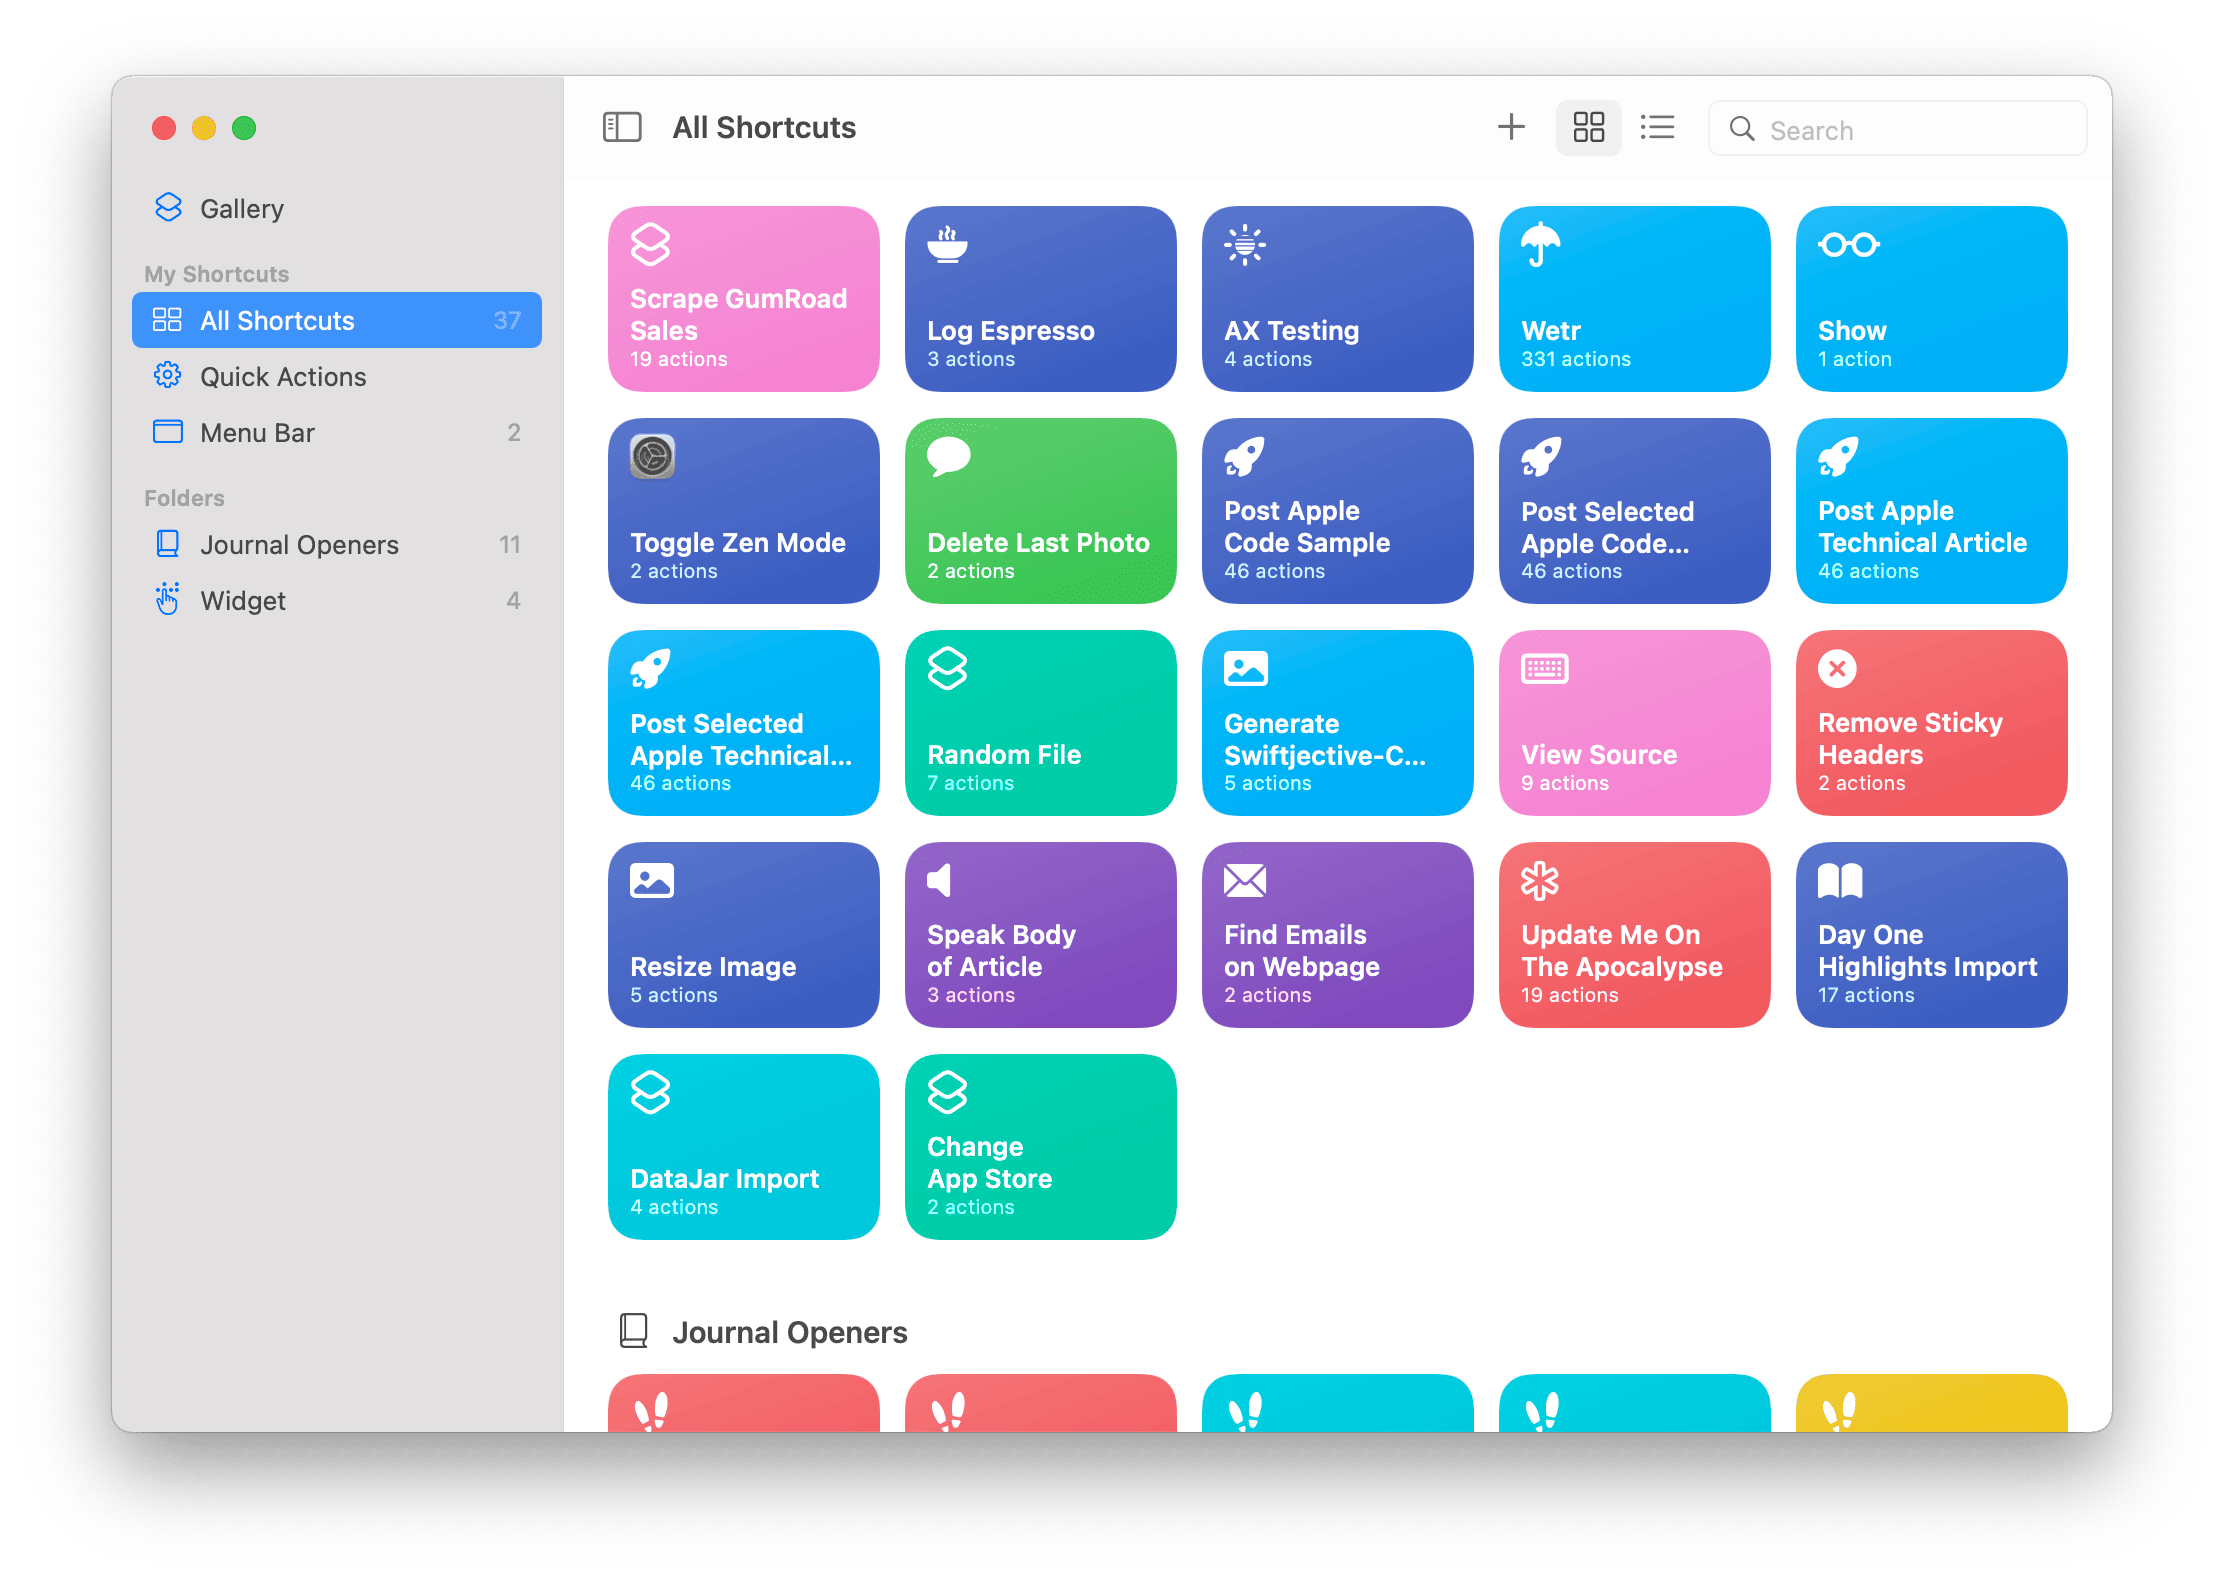This screenshot has height=1580, width=2224.
Task: Select Quick Actions with the gear icon
Action: (283, 376)
